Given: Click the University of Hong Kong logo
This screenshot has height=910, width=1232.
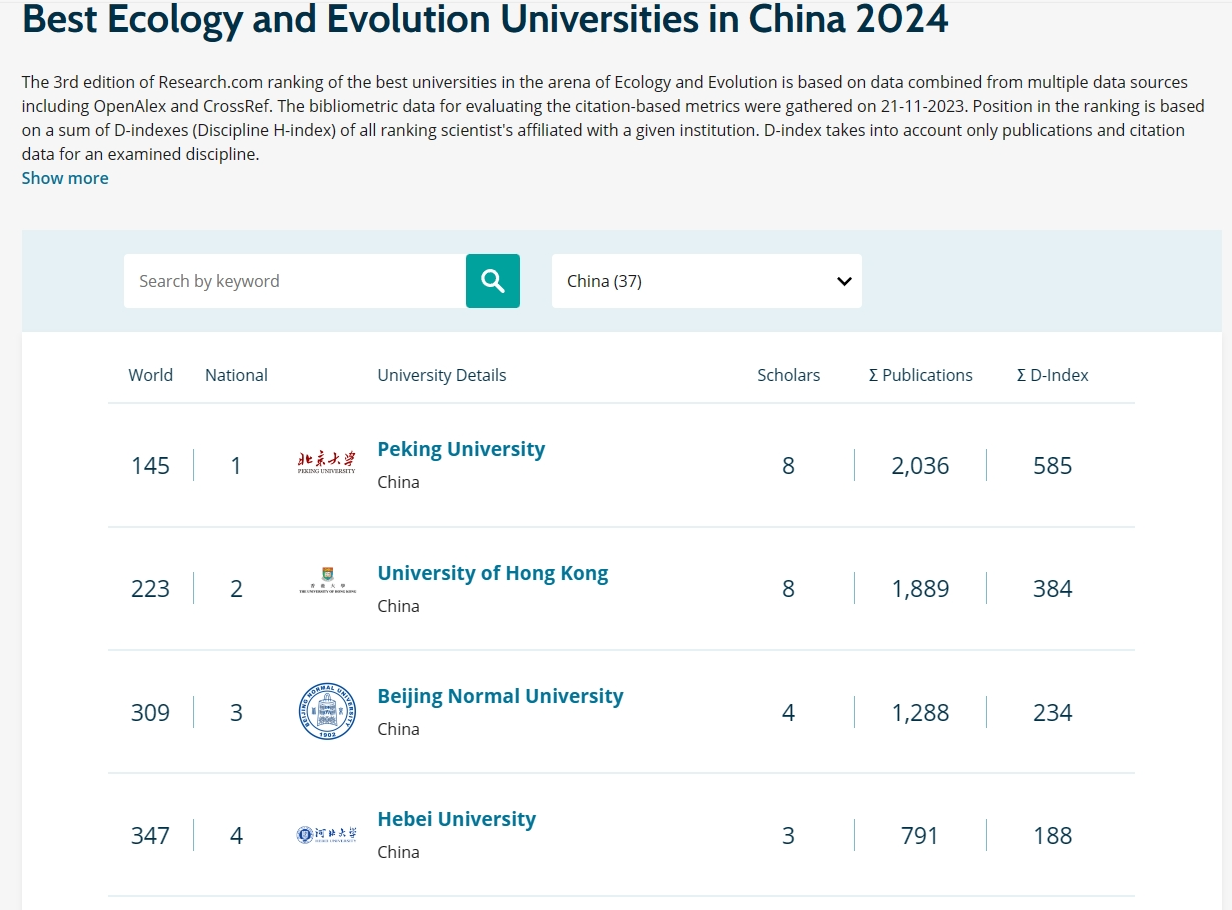Looking at the screenshot, I should click(x=326, y=586).
